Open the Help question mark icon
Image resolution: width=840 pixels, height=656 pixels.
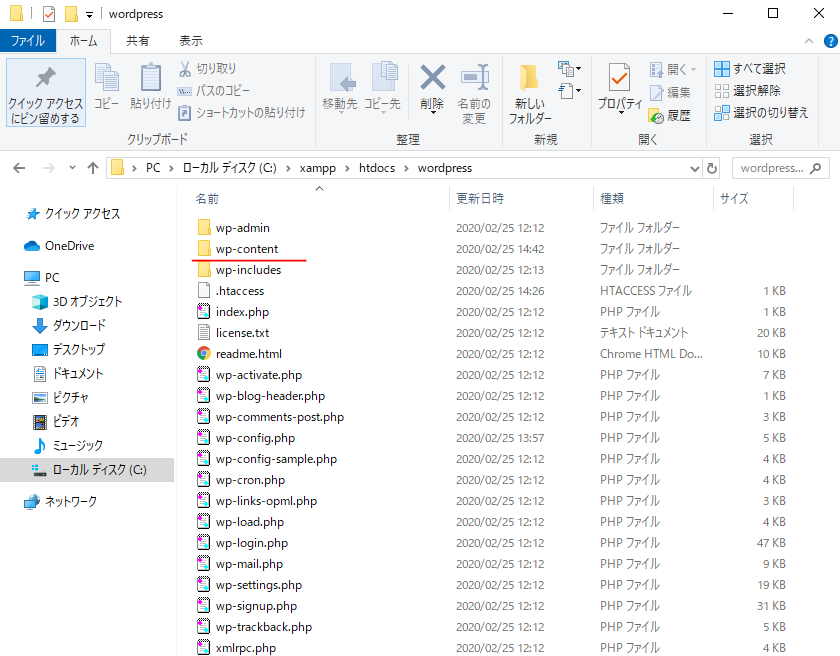(830, 41)
